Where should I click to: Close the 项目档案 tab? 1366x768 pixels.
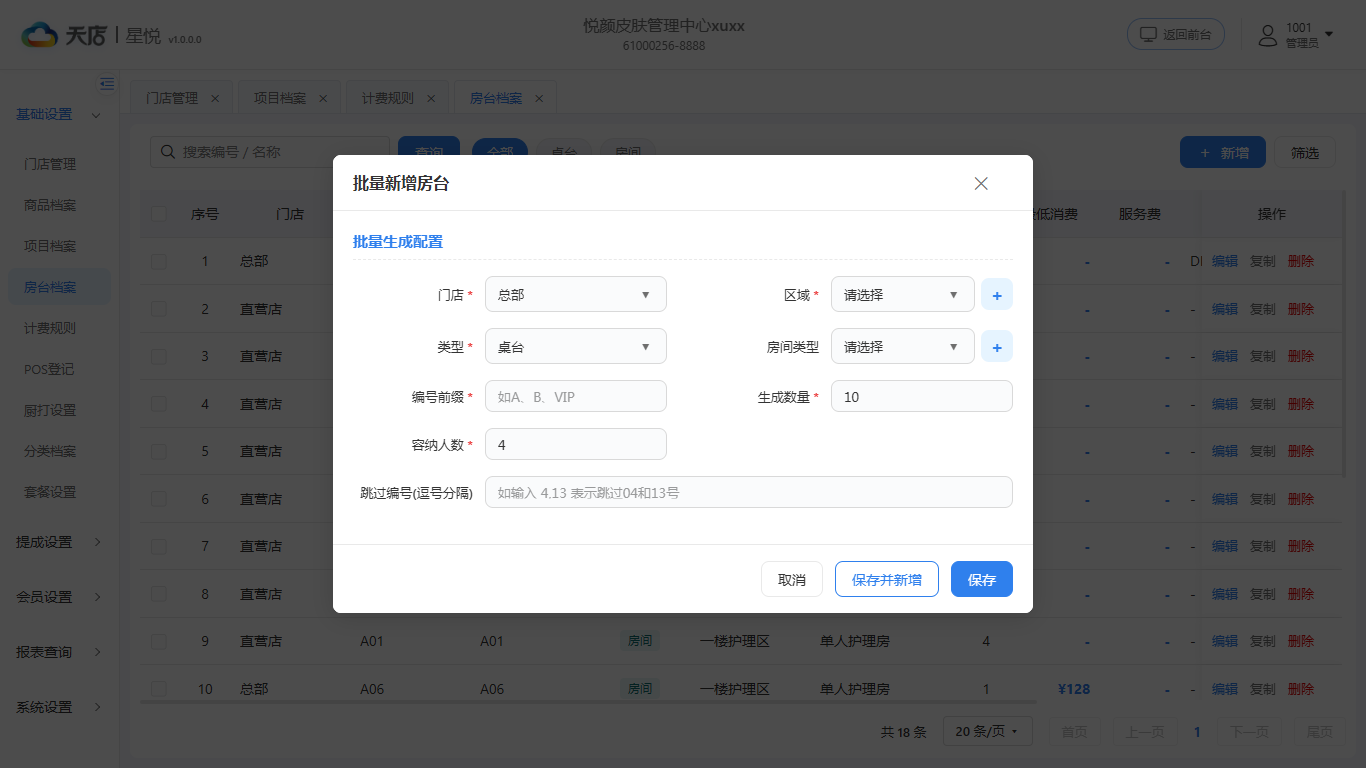pos(323,98)
